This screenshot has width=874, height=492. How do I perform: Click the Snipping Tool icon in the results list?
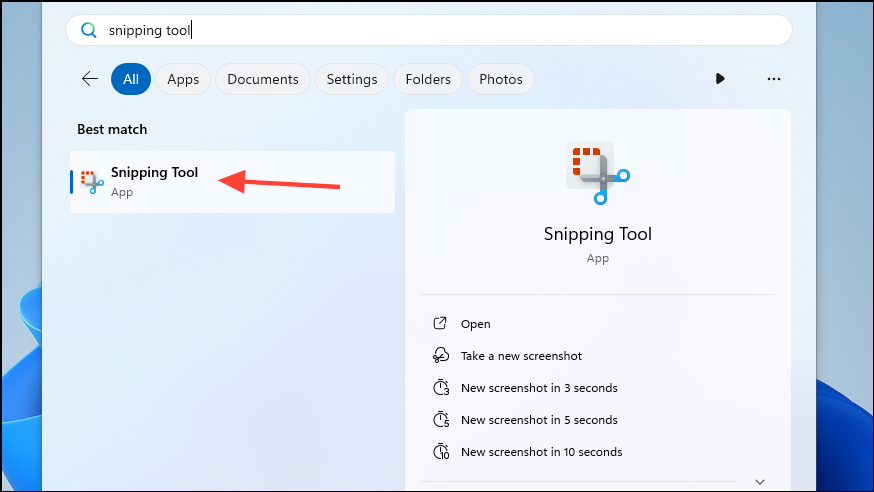[92, 182]
